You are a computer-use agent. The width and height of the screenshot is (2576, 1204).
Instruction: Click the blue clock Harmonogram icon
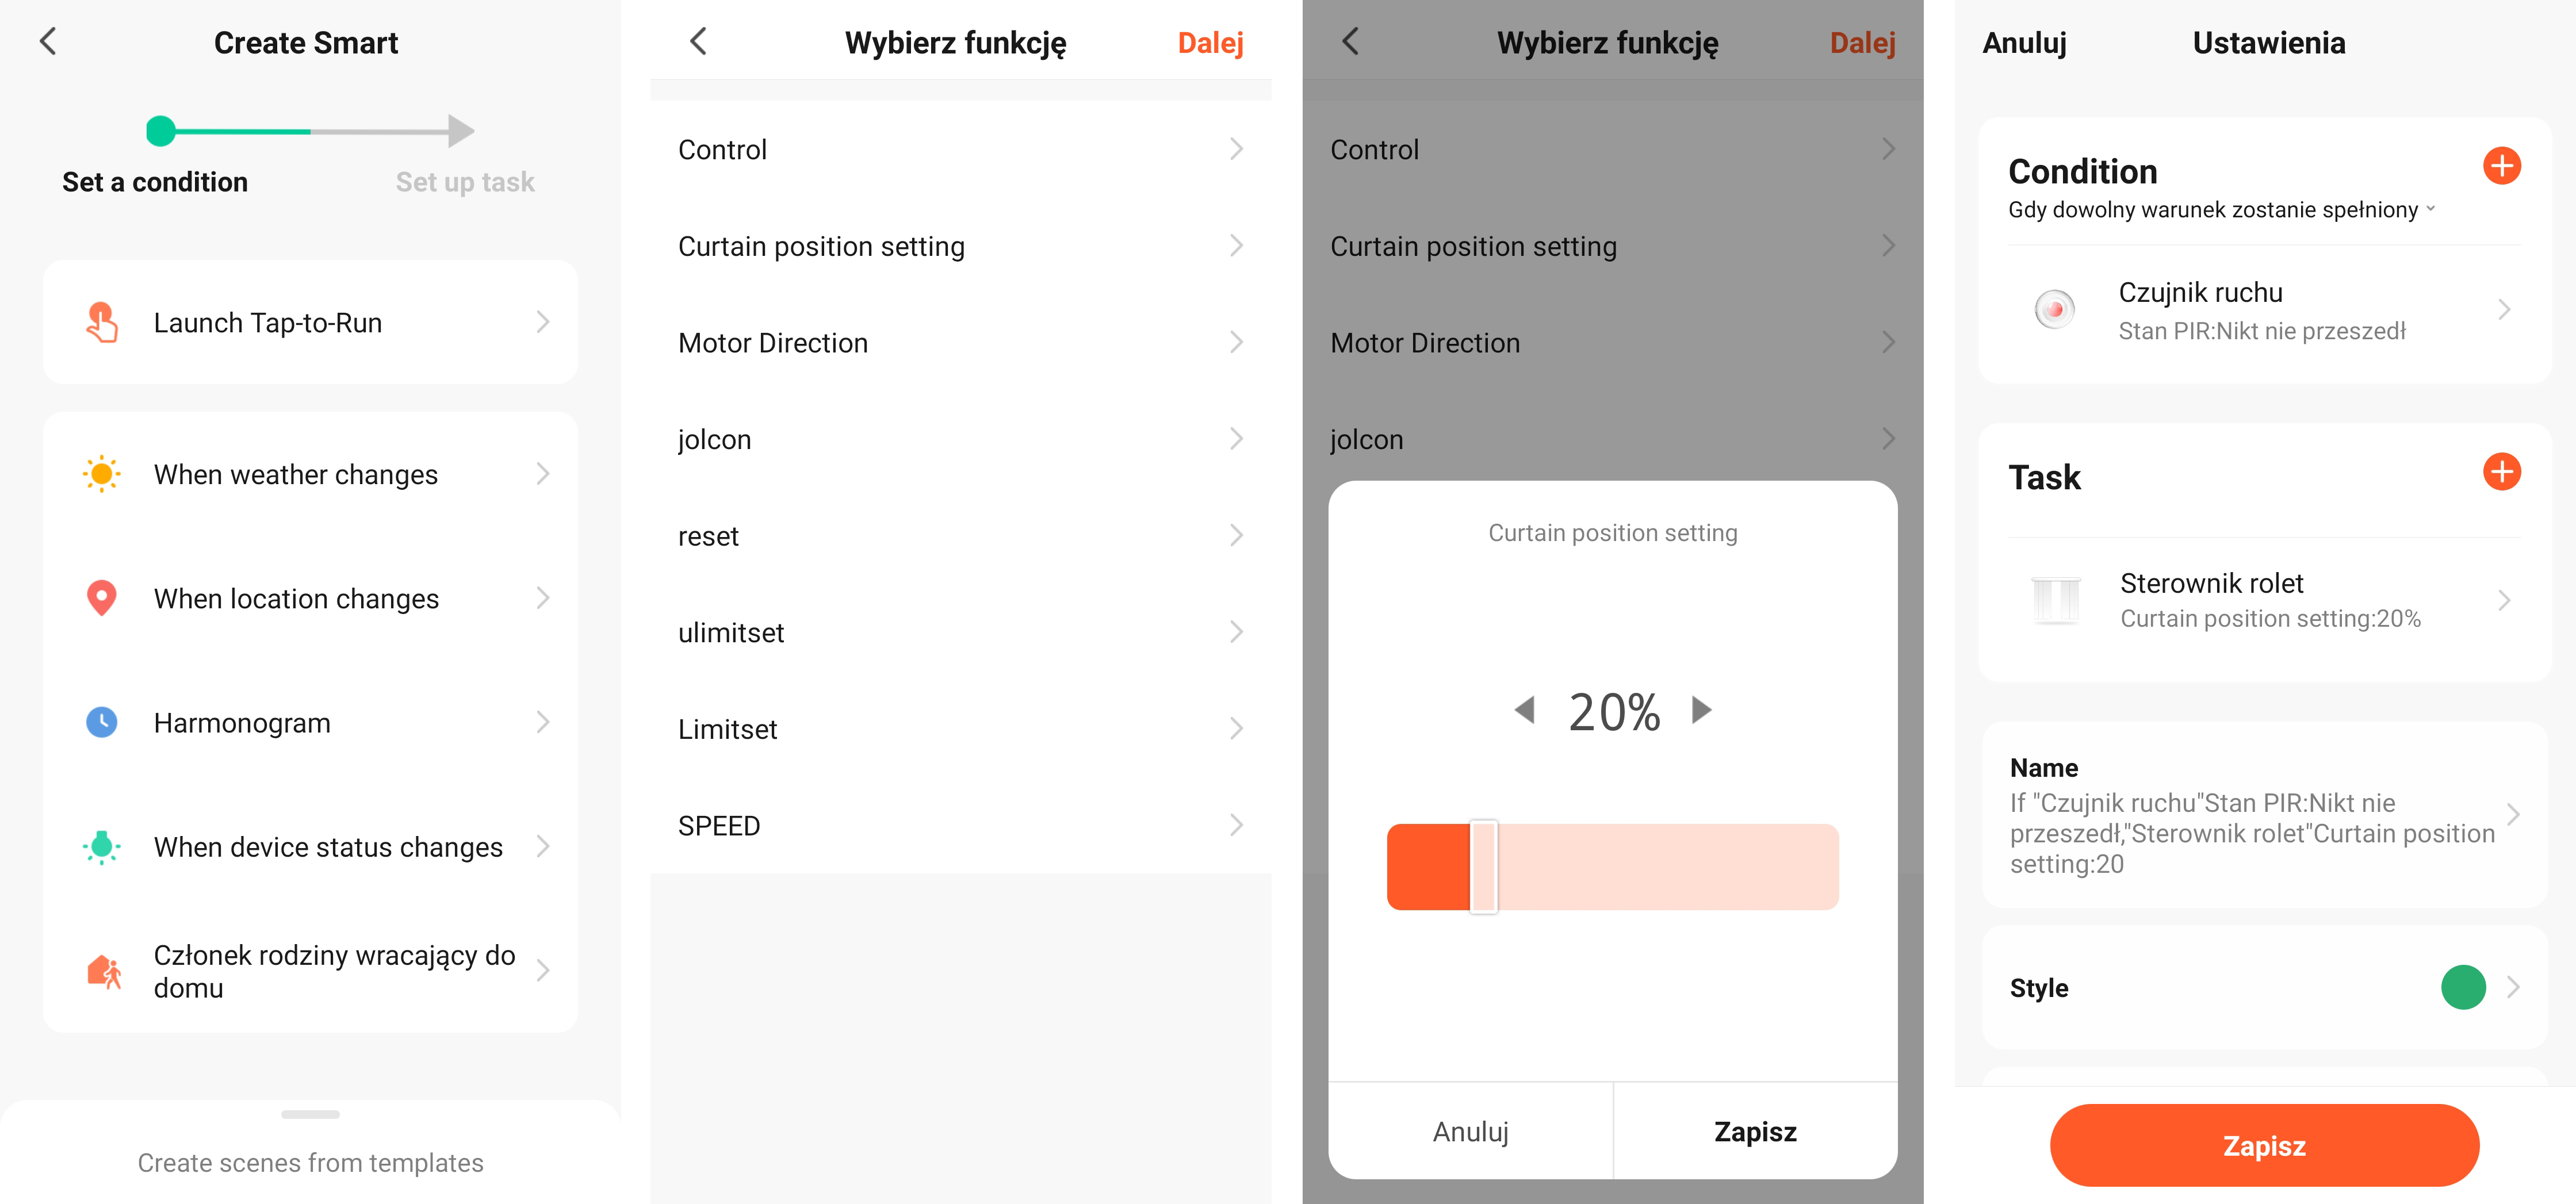coord(101,722)
